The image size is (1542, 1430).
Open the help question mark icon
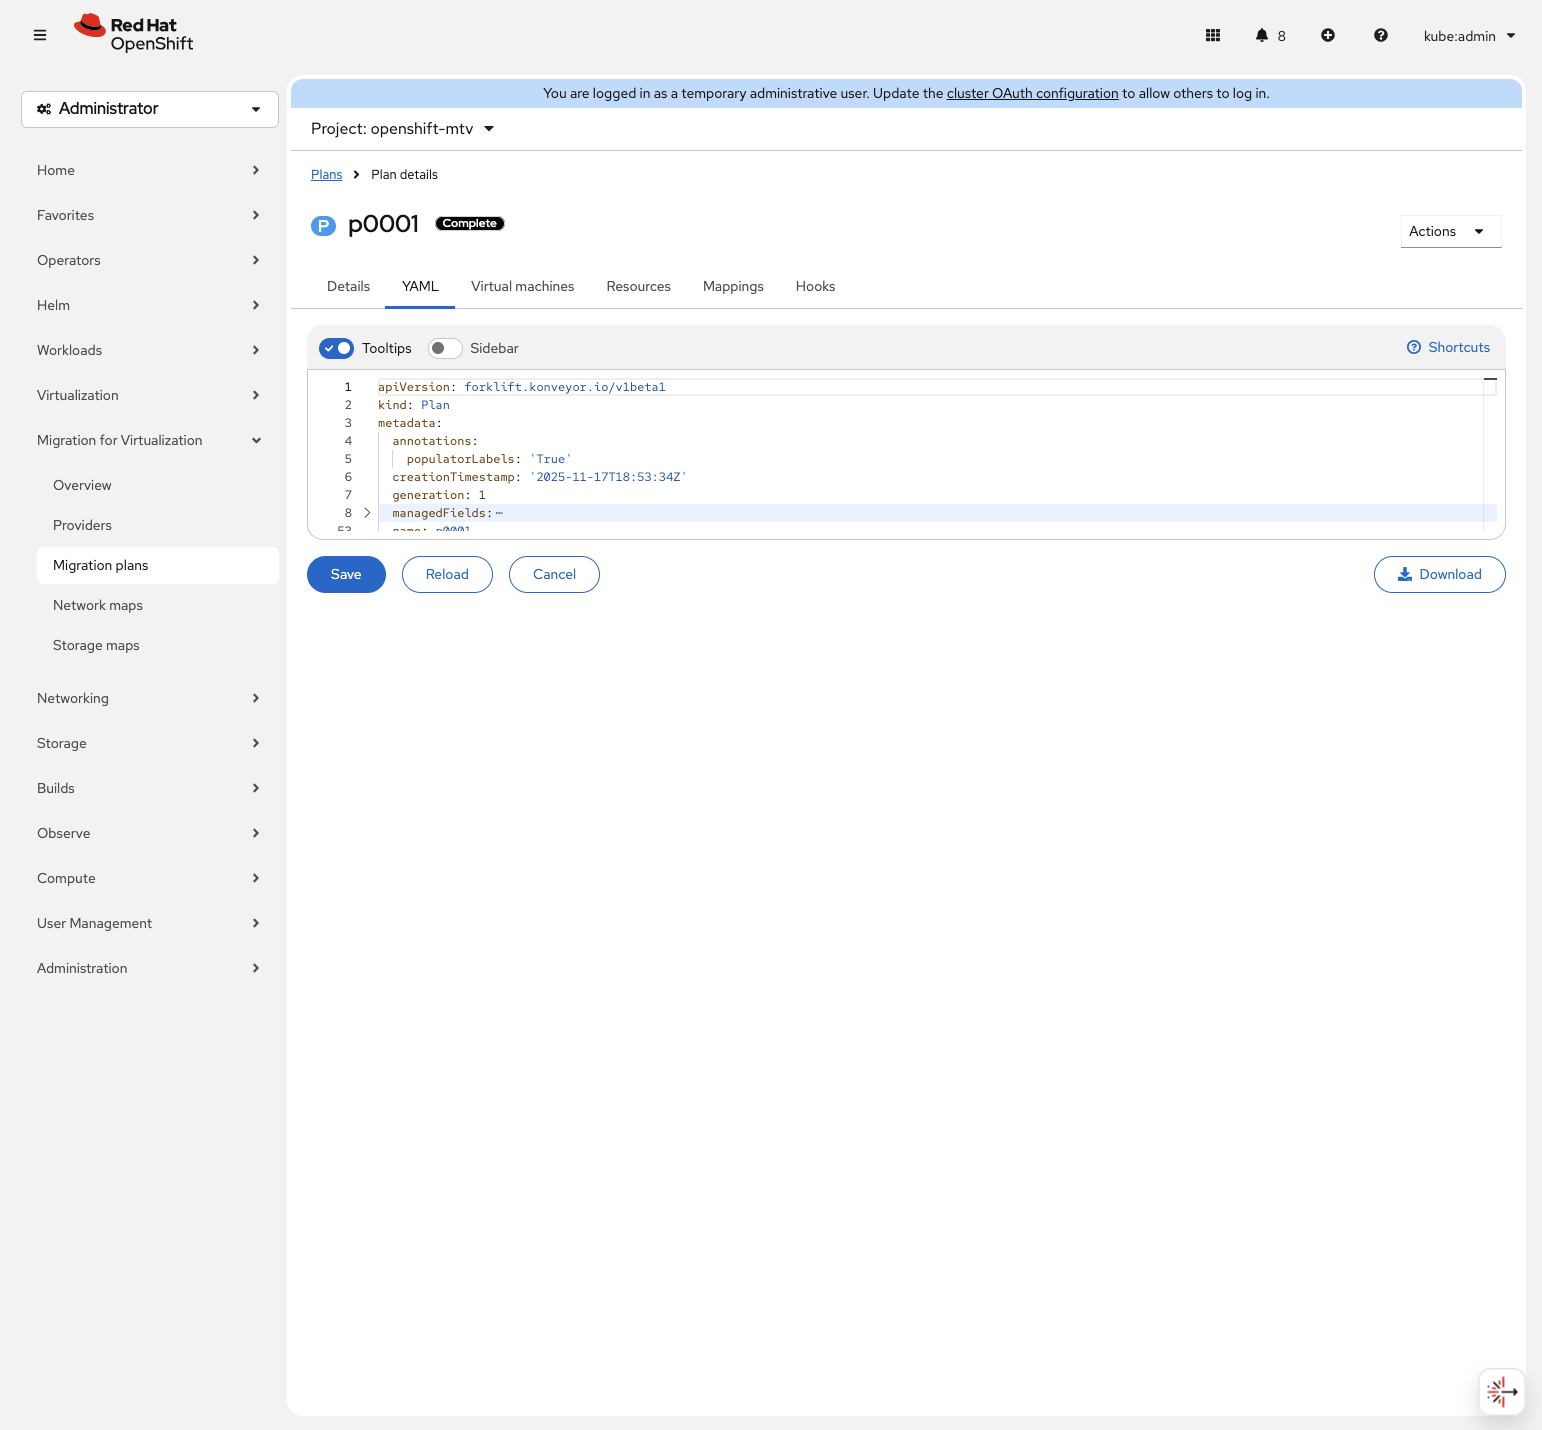pos(1381,35)
